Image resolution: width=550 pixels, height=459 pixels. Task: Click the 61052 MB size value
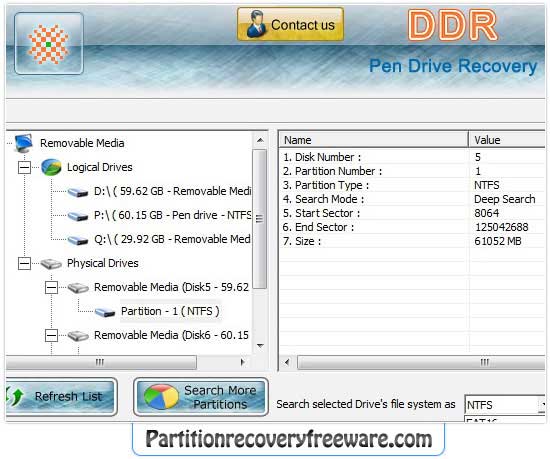click(x=498, y=241)
